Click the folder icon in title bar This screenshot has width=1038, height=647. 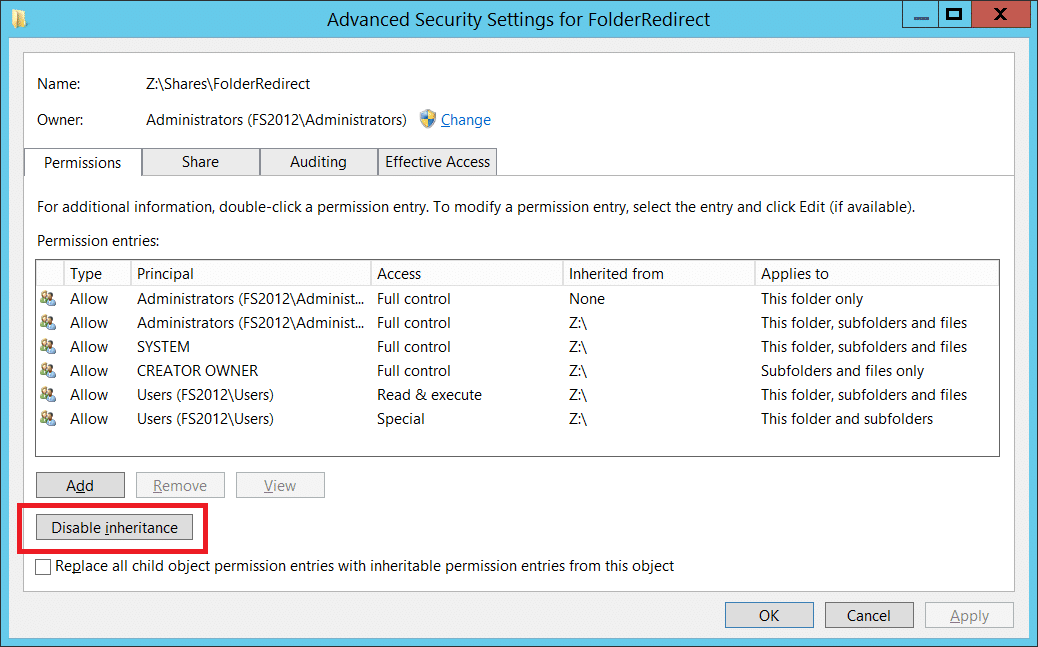tap(19, 19)
